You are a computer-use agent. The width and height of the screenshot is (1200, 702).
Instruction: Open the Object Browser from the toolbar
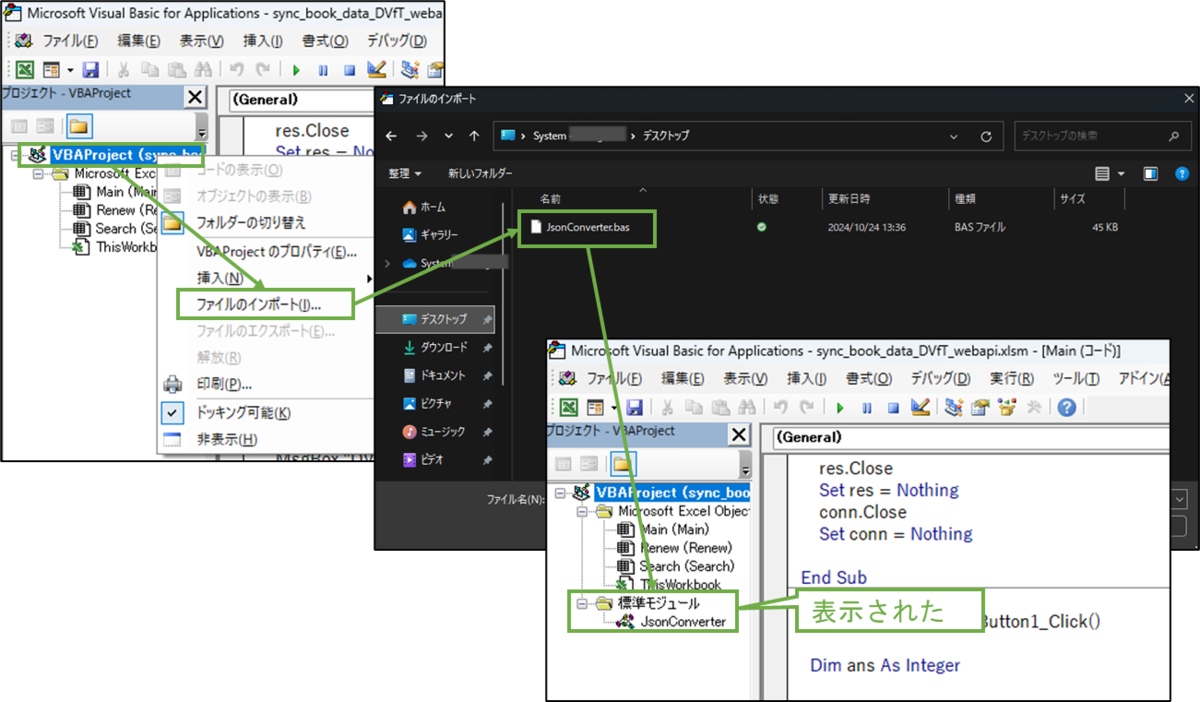(x=1007, y=405)
